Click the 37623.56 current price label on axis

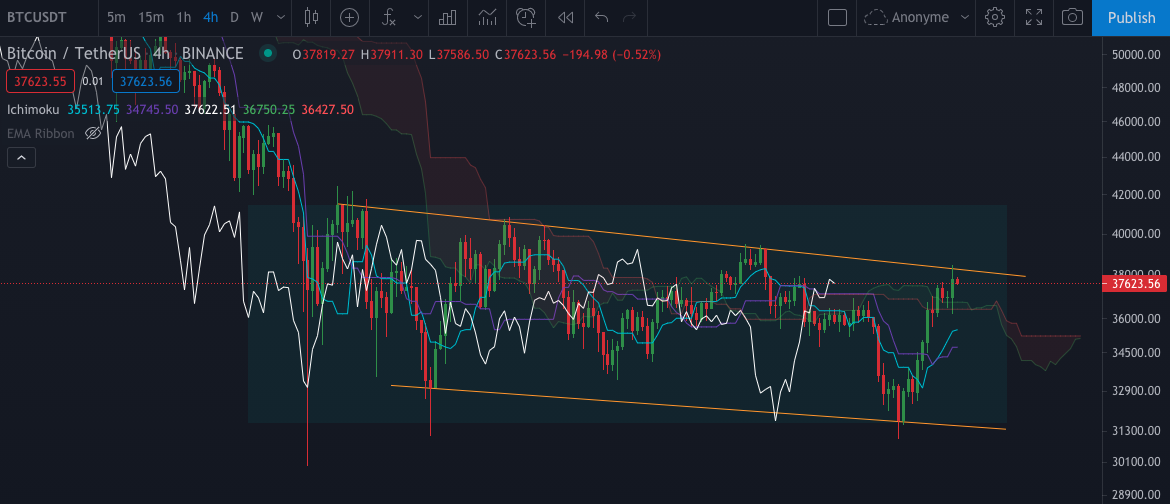[1135, 284]
